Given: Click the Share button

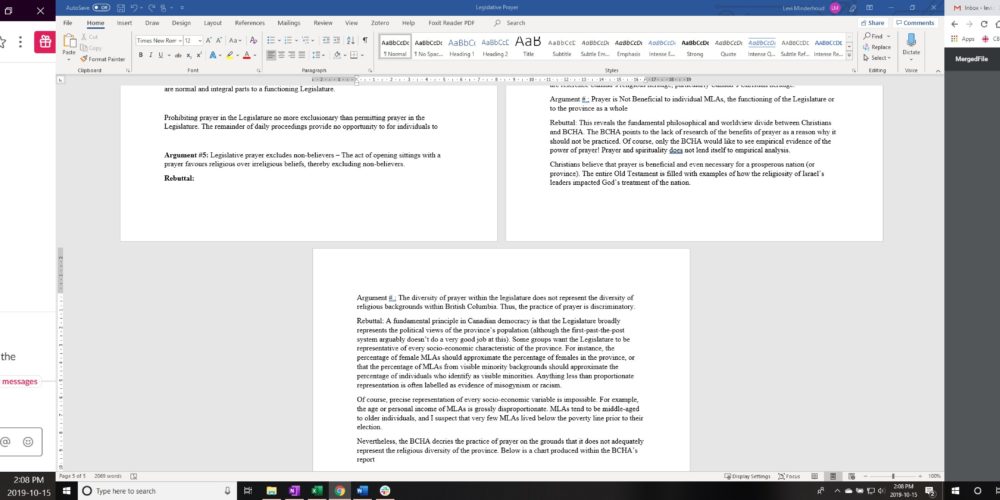Looking at the screenshot, I should click(x=875, y=22).
